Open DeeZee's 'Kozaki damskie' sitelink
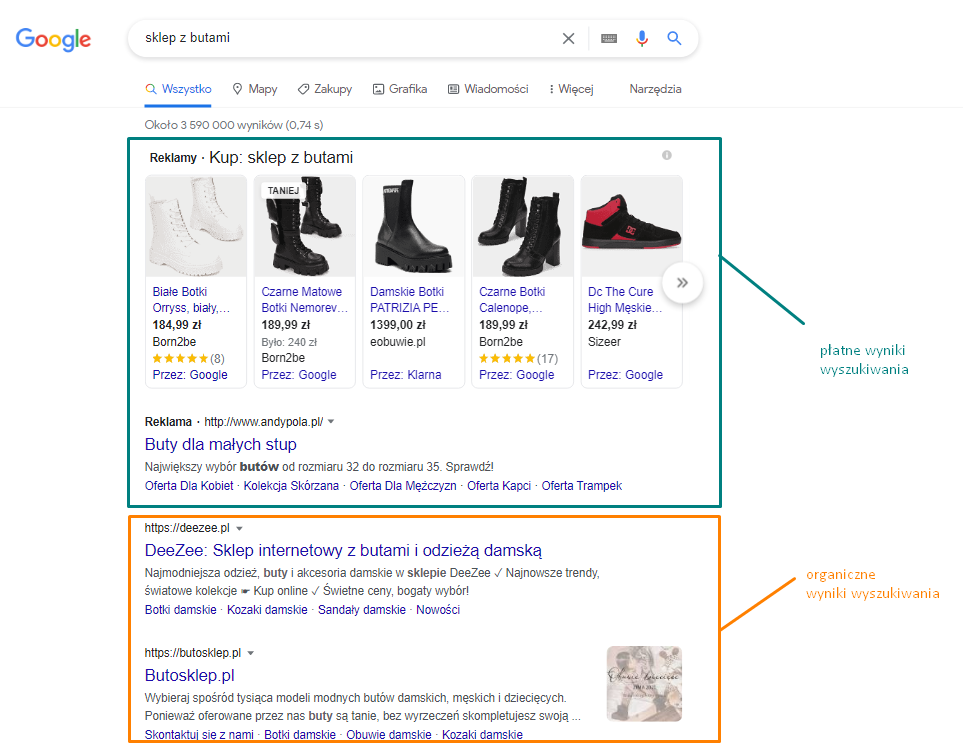 point(267,610)
